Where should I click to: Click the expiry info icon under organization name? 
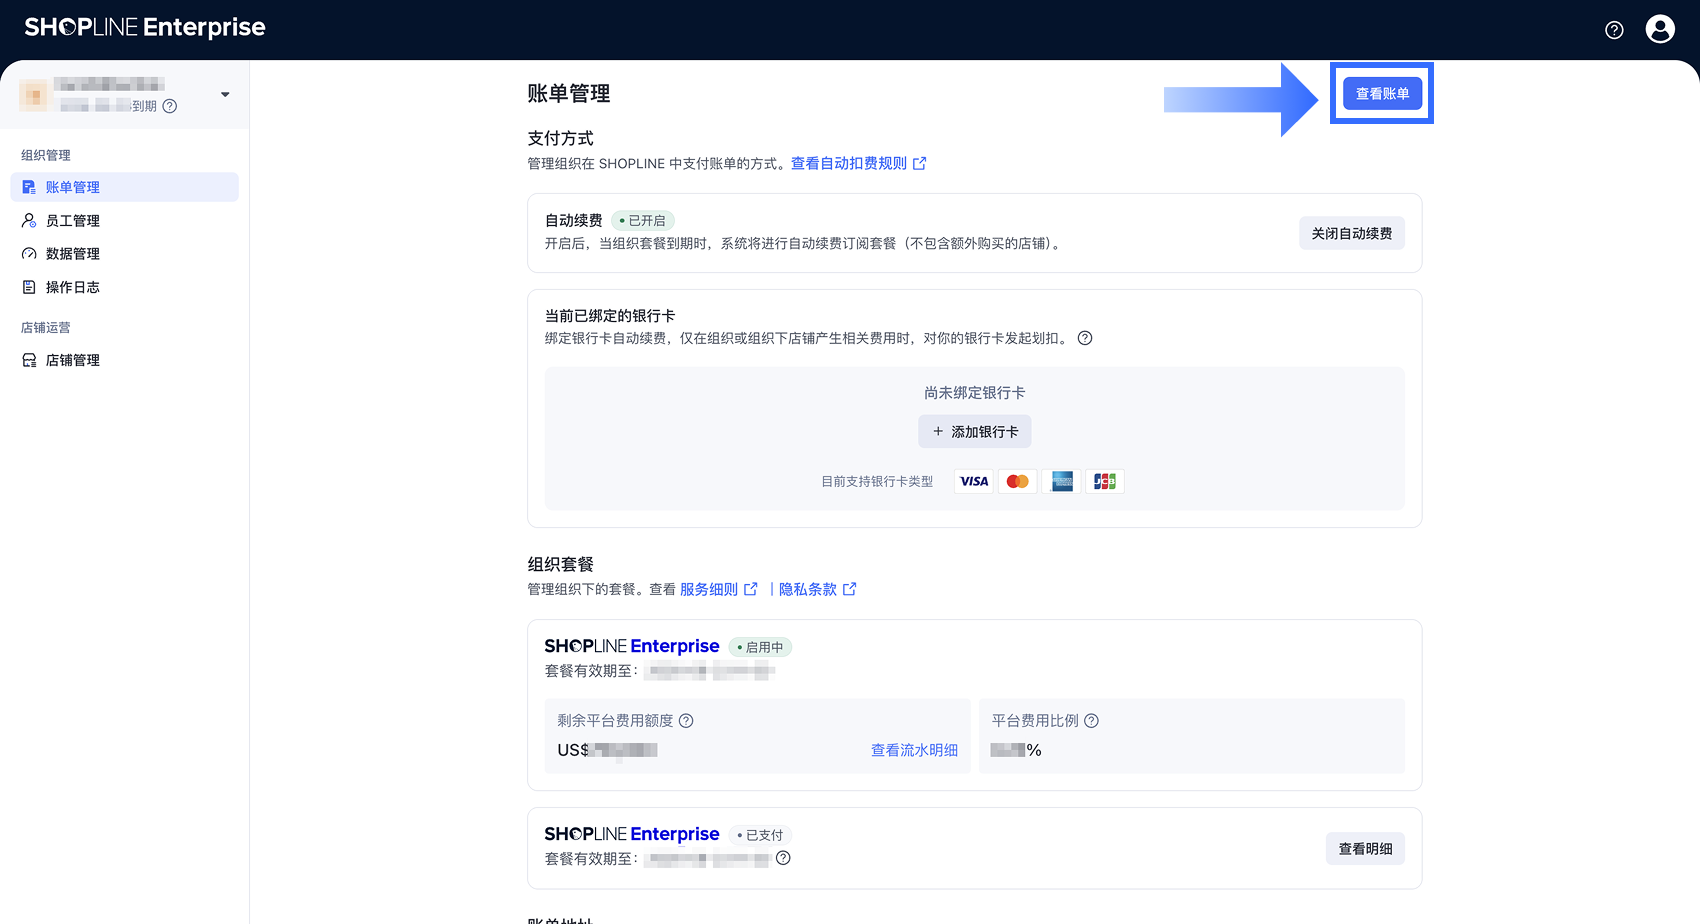(x=170, y=106)
